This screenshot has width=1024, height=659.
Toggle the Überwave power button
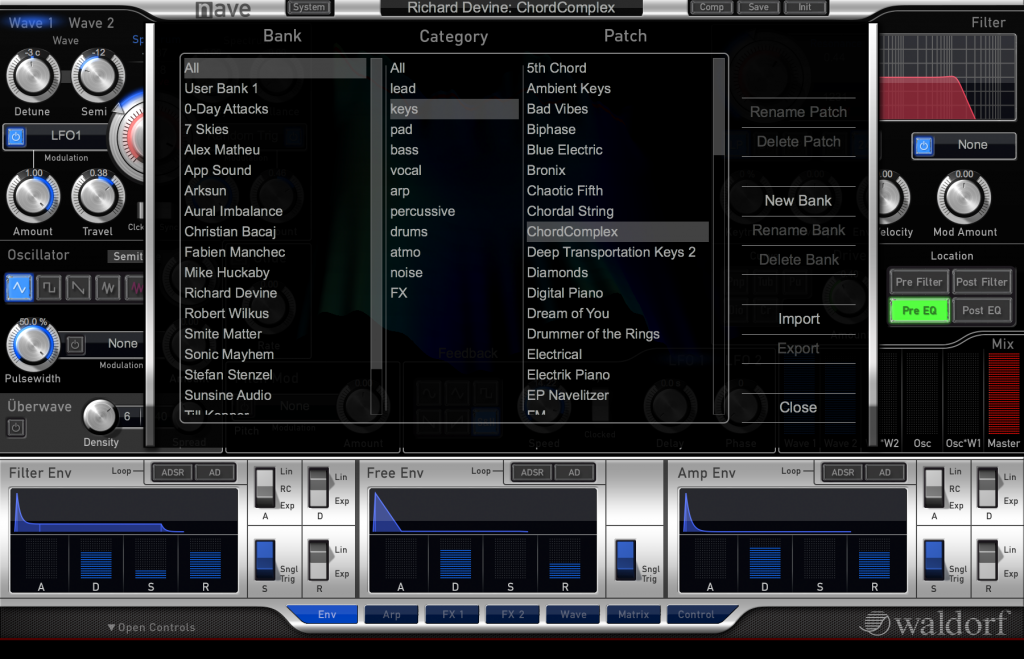pyautogui.click(x=16, y=428)
